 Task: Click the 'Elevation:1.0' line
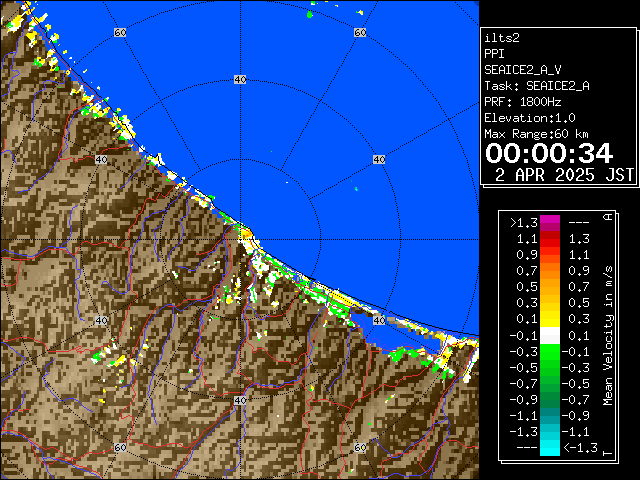pos(530,118)
